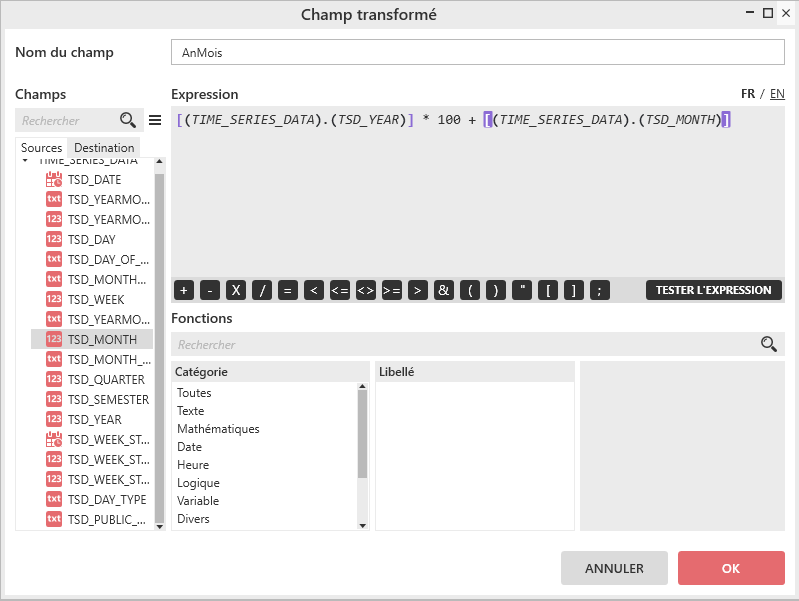Click the functions search magnifier icon
The width and height of the screenshot is (799, 601).
(768, 344)
